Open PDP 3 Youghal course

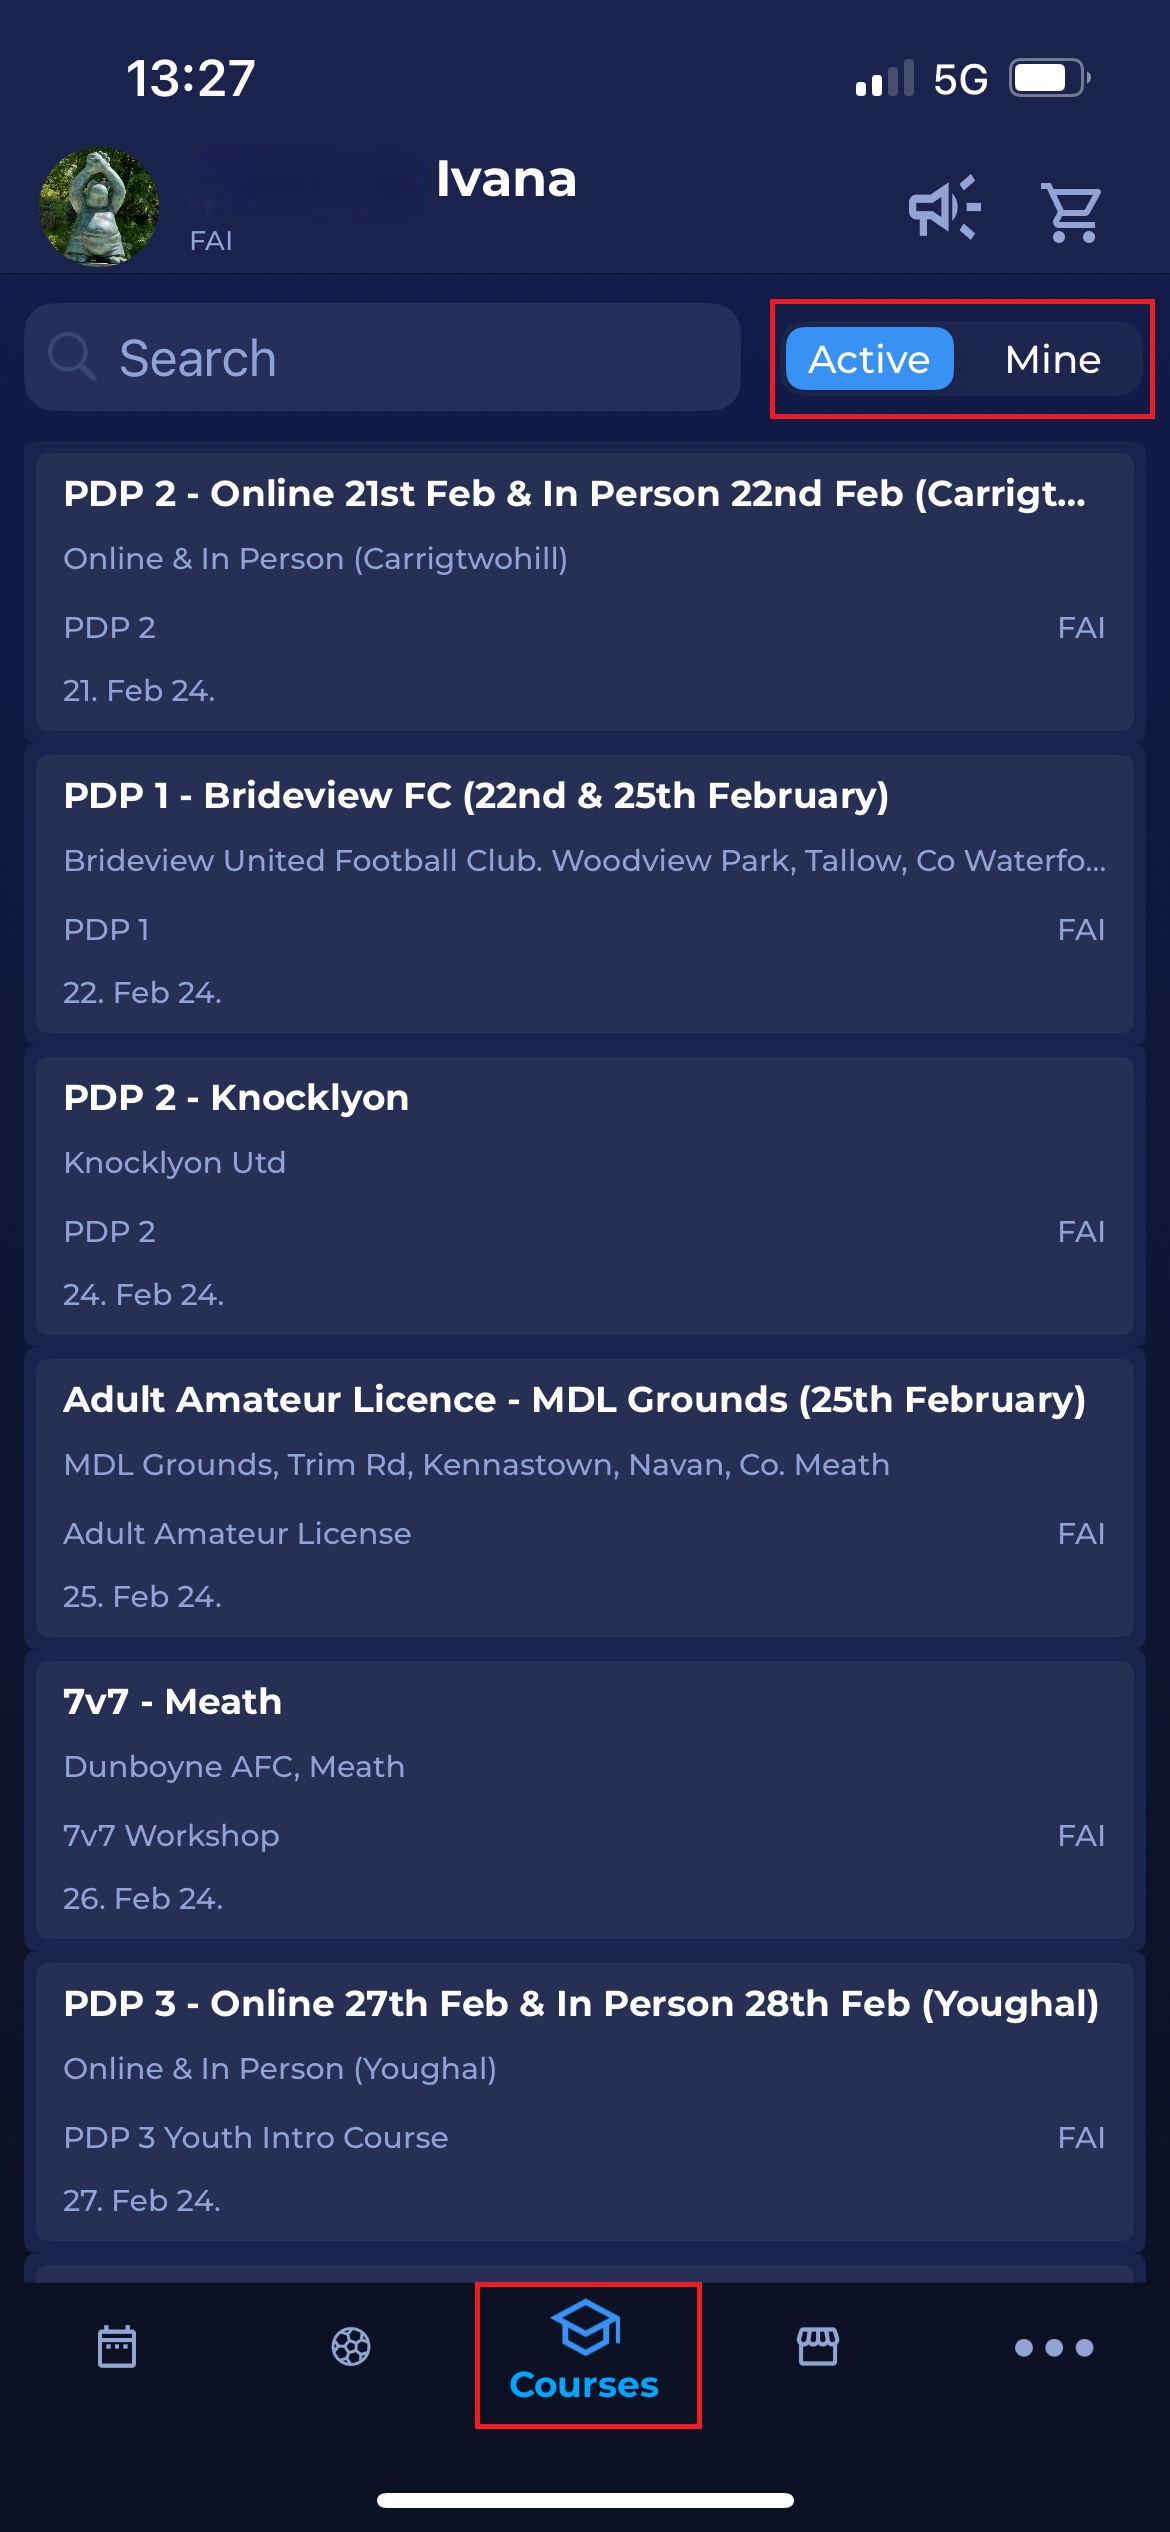click(585, 2101)
